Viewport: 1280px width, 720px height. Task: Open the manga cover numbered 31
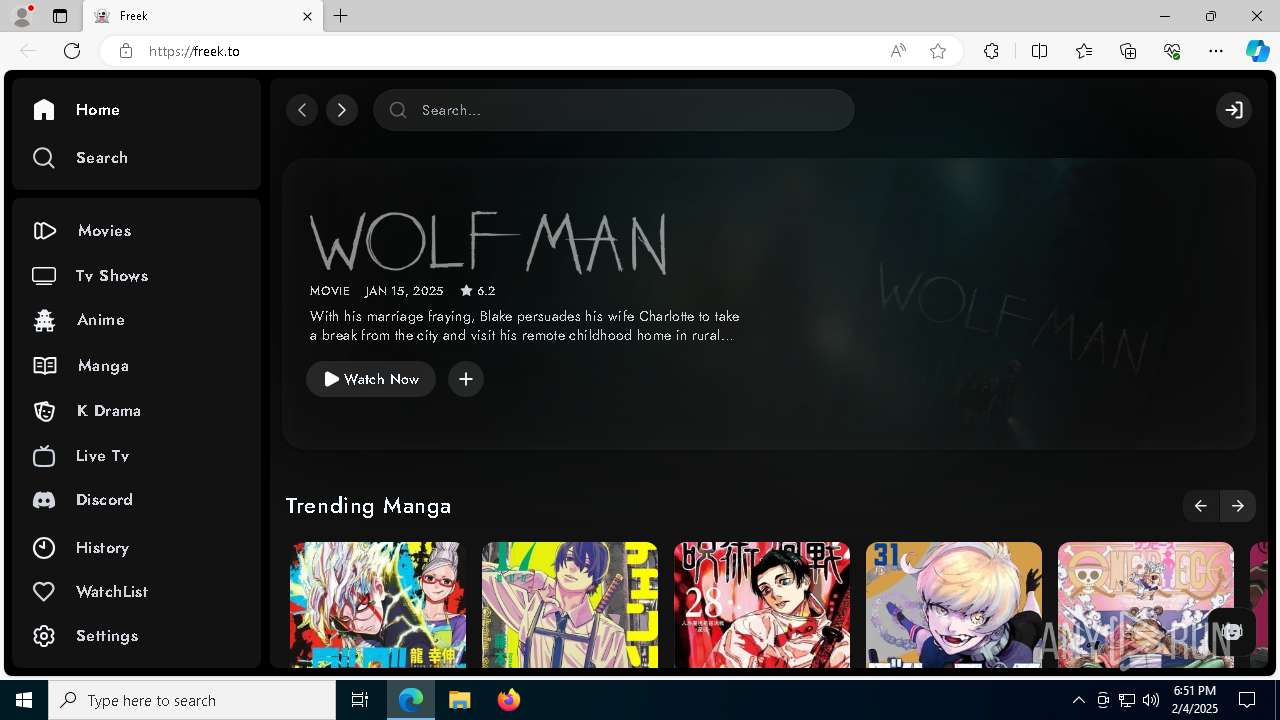(x=954, y=605)
